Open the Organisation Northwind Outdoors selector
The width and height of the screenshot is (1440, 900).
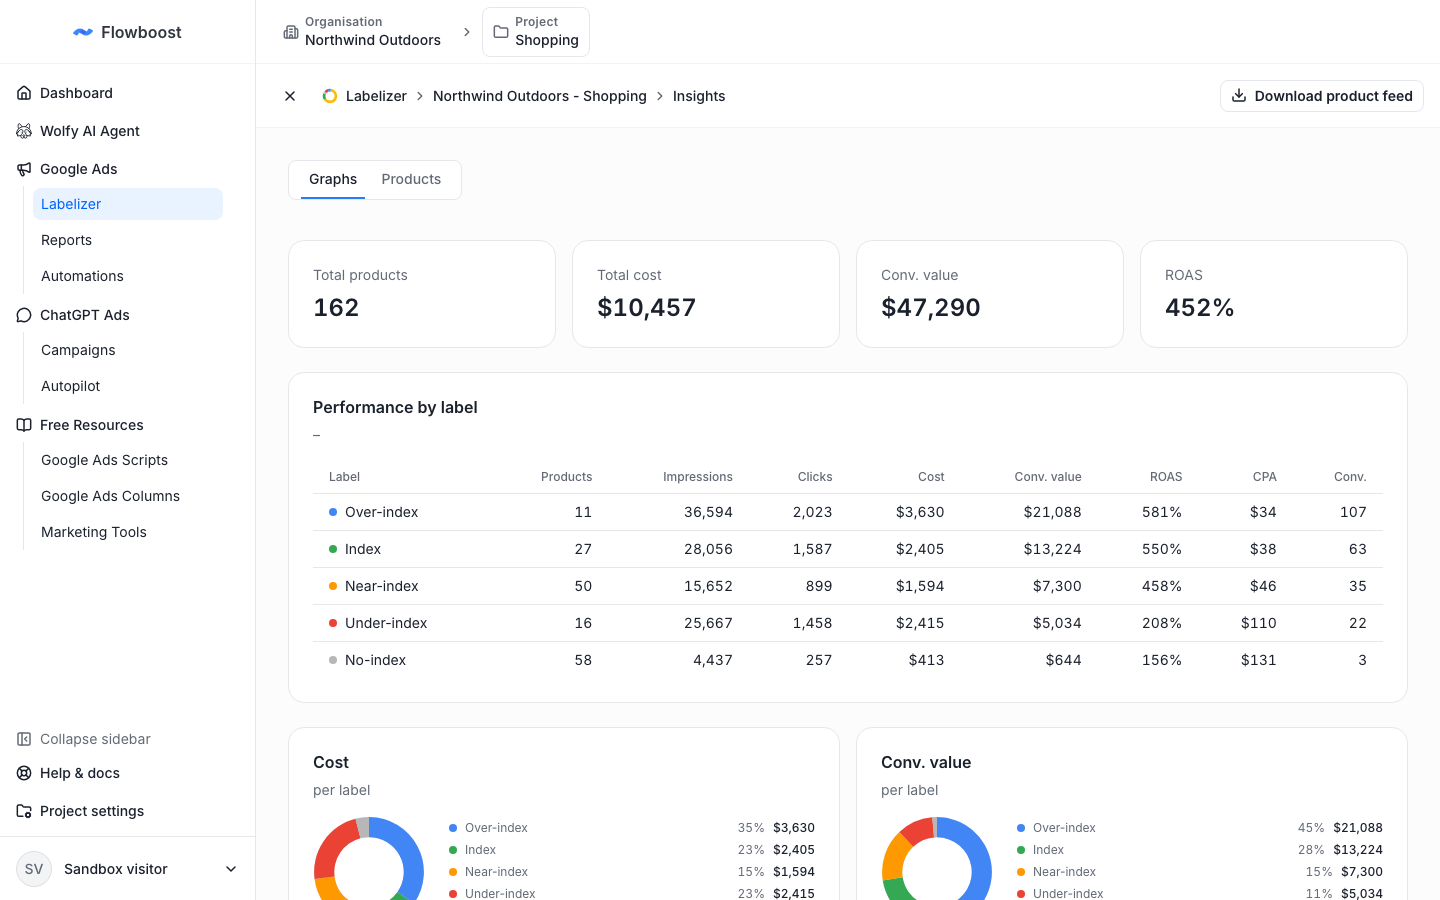point(362,32)
